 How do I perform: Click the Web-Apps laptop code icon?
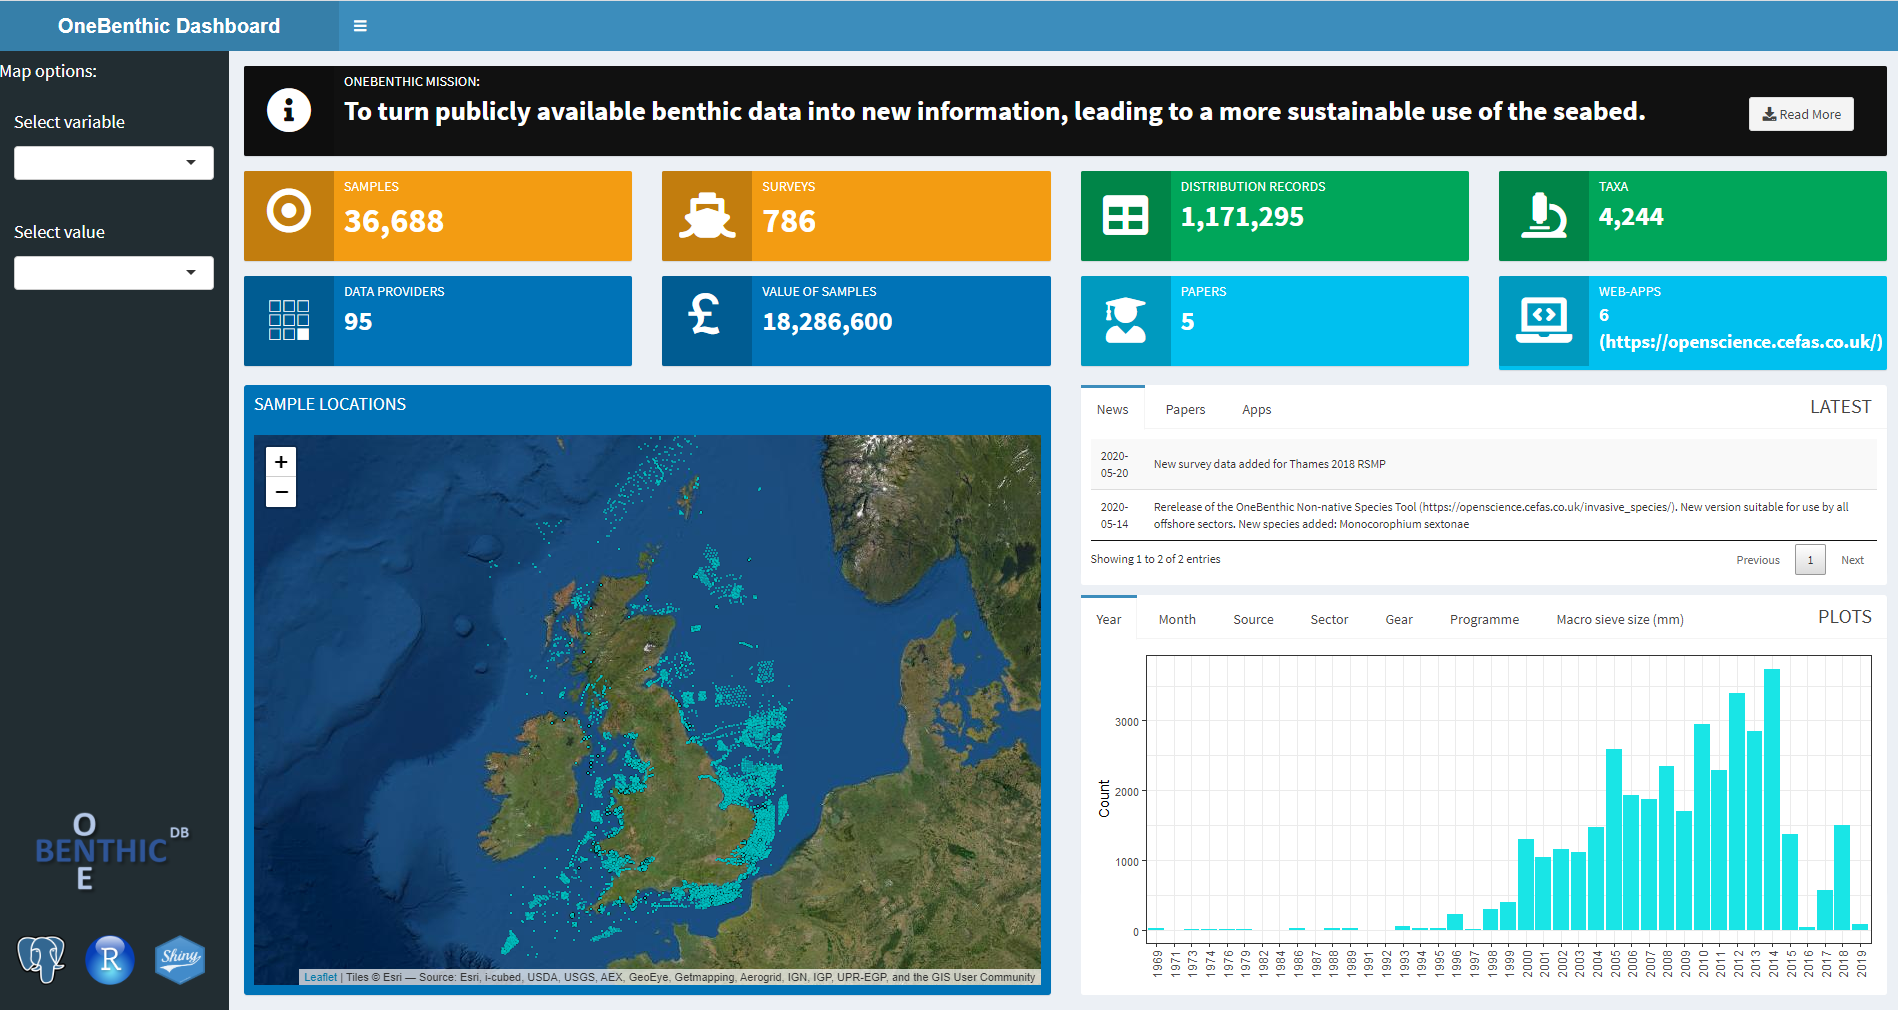click(1543, 320)
